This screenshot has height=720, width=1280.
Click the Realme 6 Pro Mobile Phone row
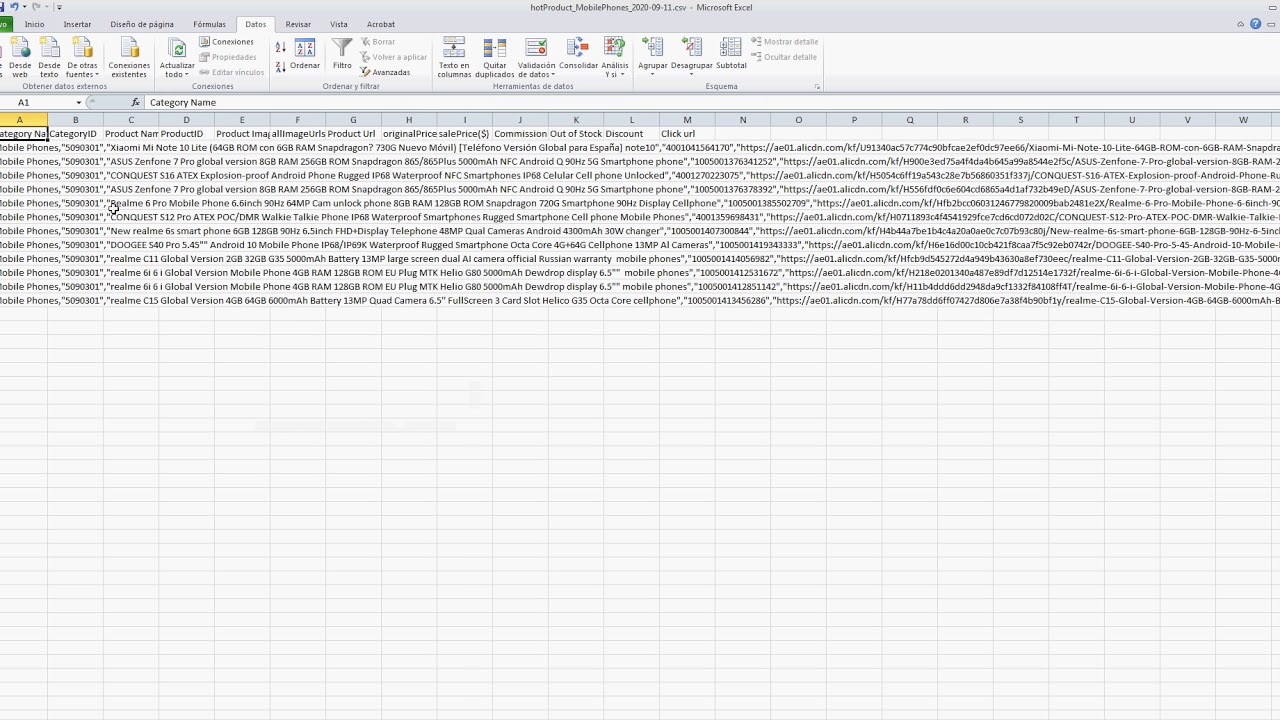tap(640, 203)
